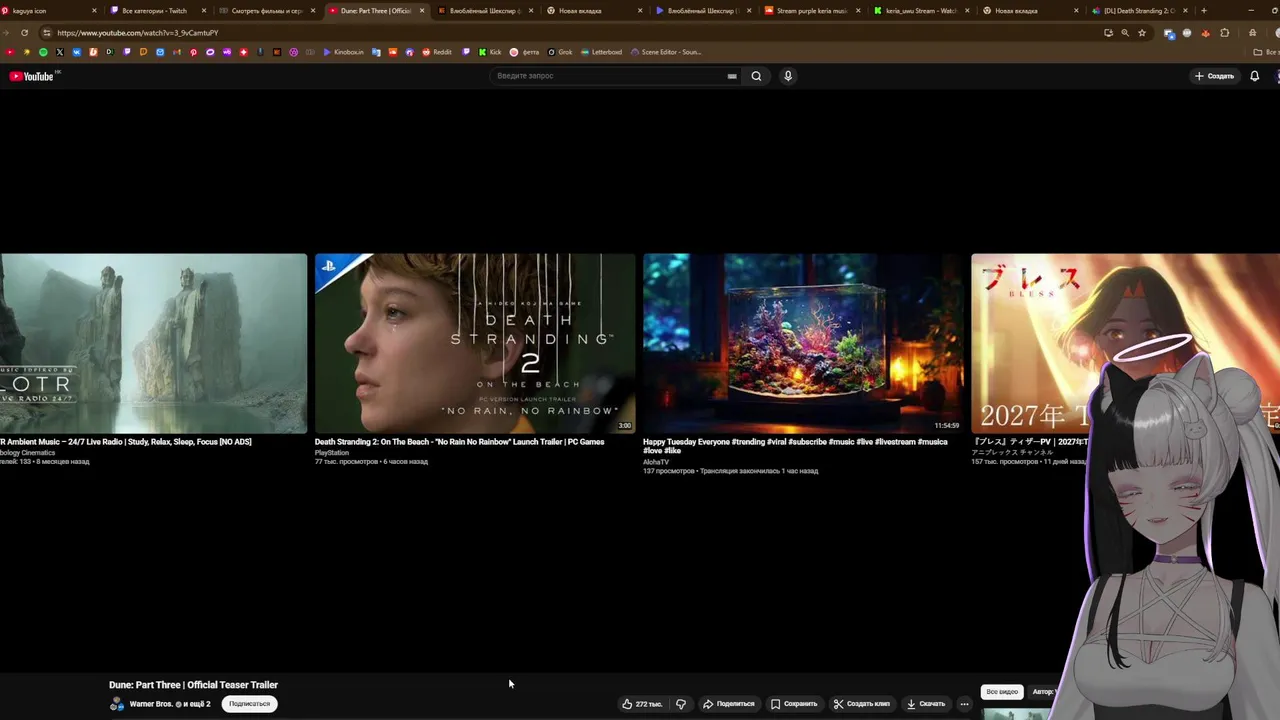Open the Death Stranding 2 trailer thumbnail
The height and width of the screenshot is (720, 1280).
pyautogui.click(x=475, y=343)
